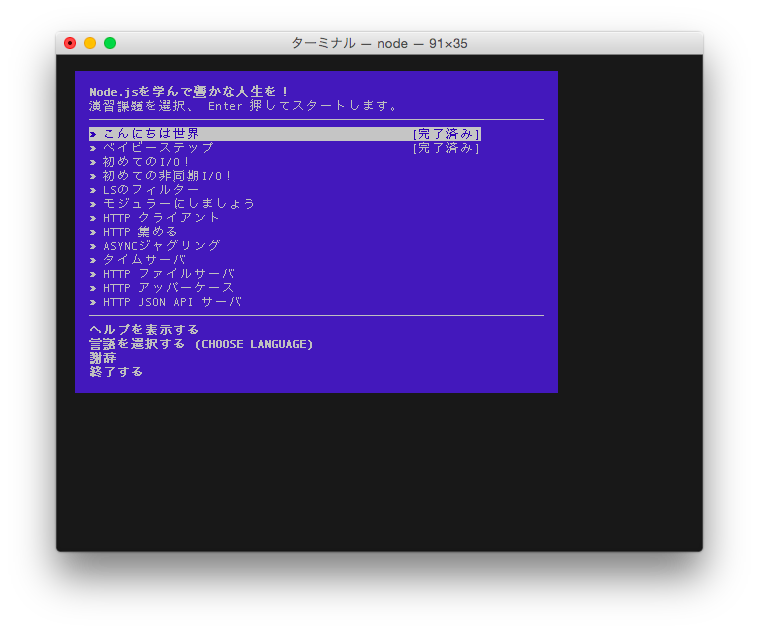Click ヘルプを表示する to show help

[x=144, y=330]
